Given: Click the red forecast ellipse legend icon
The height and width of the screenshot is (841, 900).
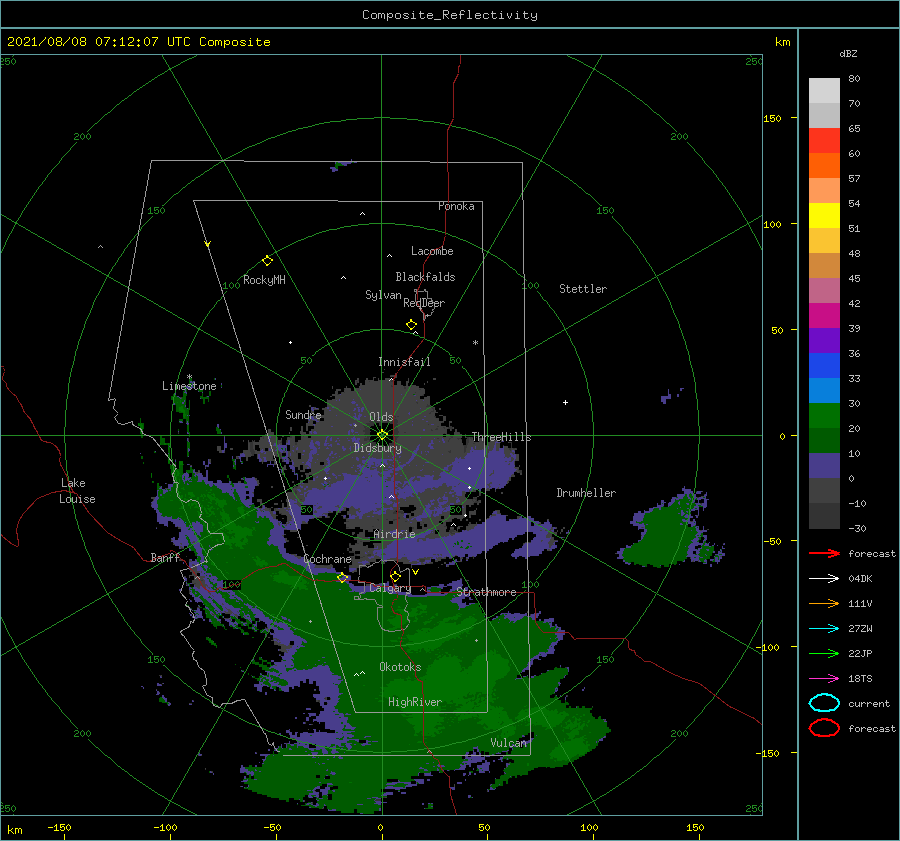Looking at the screenshot, I should pyautogui.click(x=824, y=728).
